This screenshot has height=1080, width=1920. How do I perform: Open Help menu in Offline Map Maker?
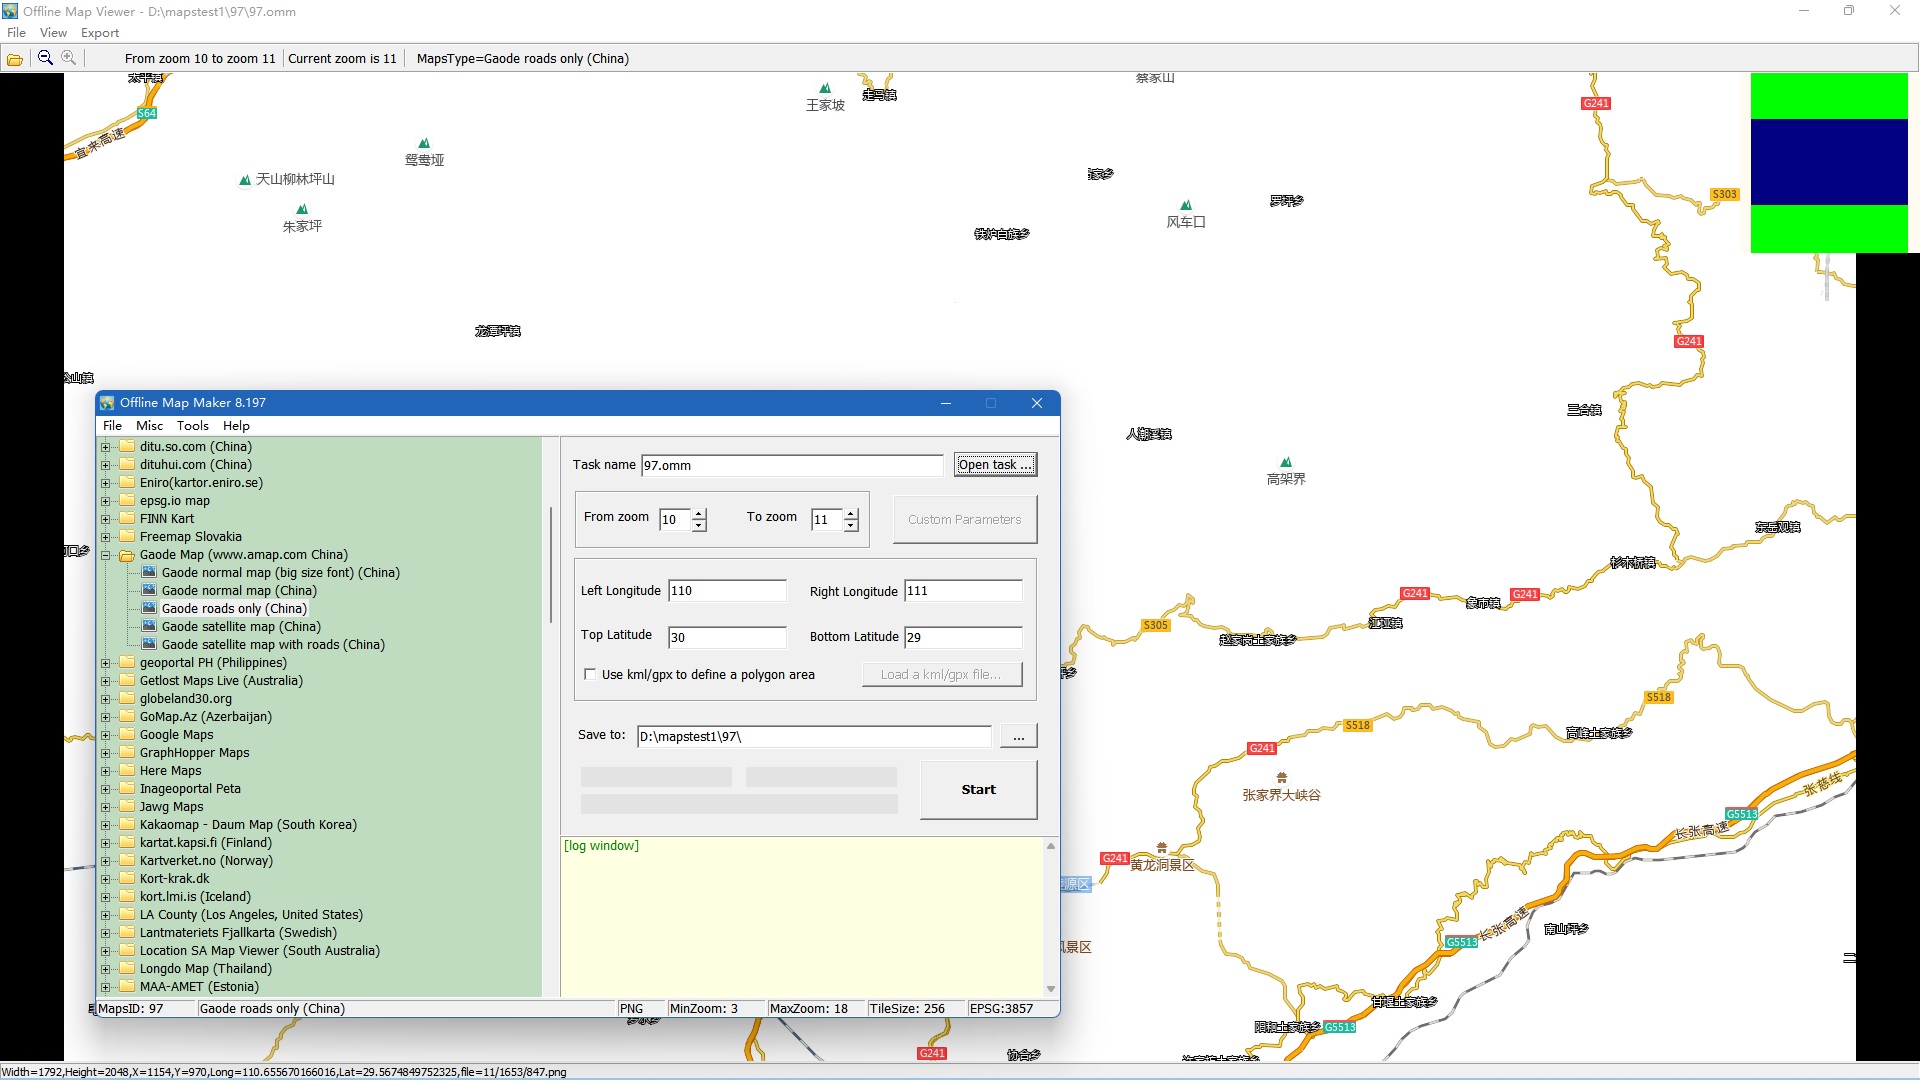(x=236, y=426)
